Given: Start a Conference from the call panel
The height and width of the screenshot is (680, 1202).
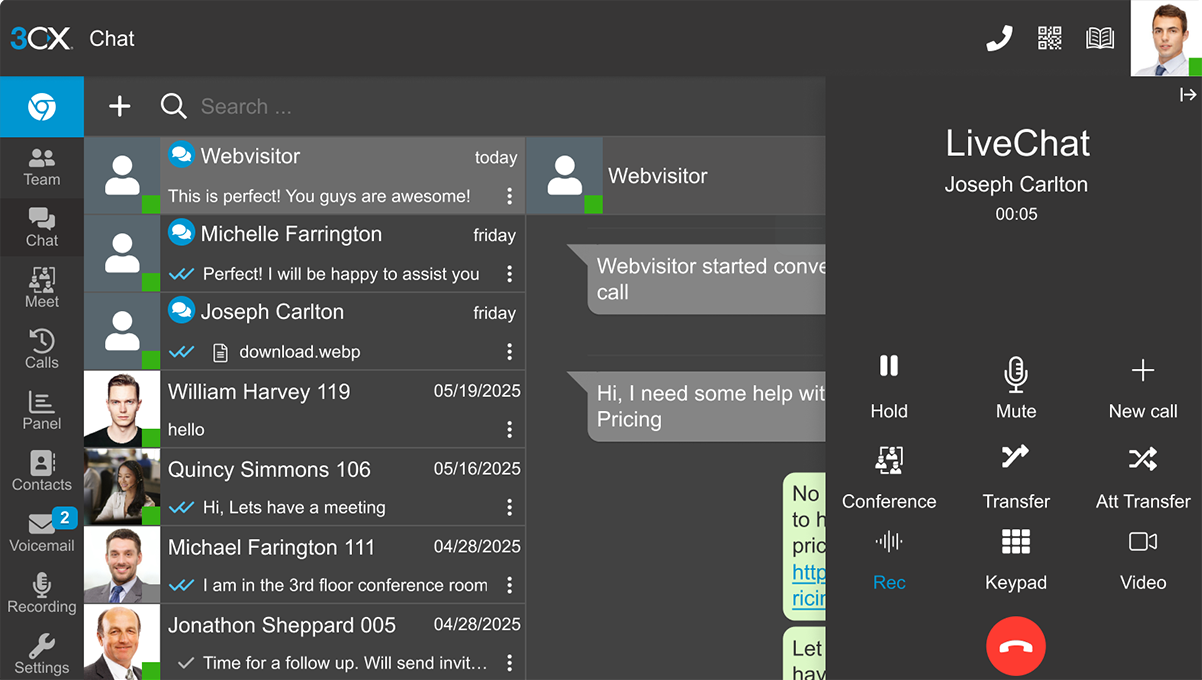Looking at the screenshot, I should pos(889,477).
